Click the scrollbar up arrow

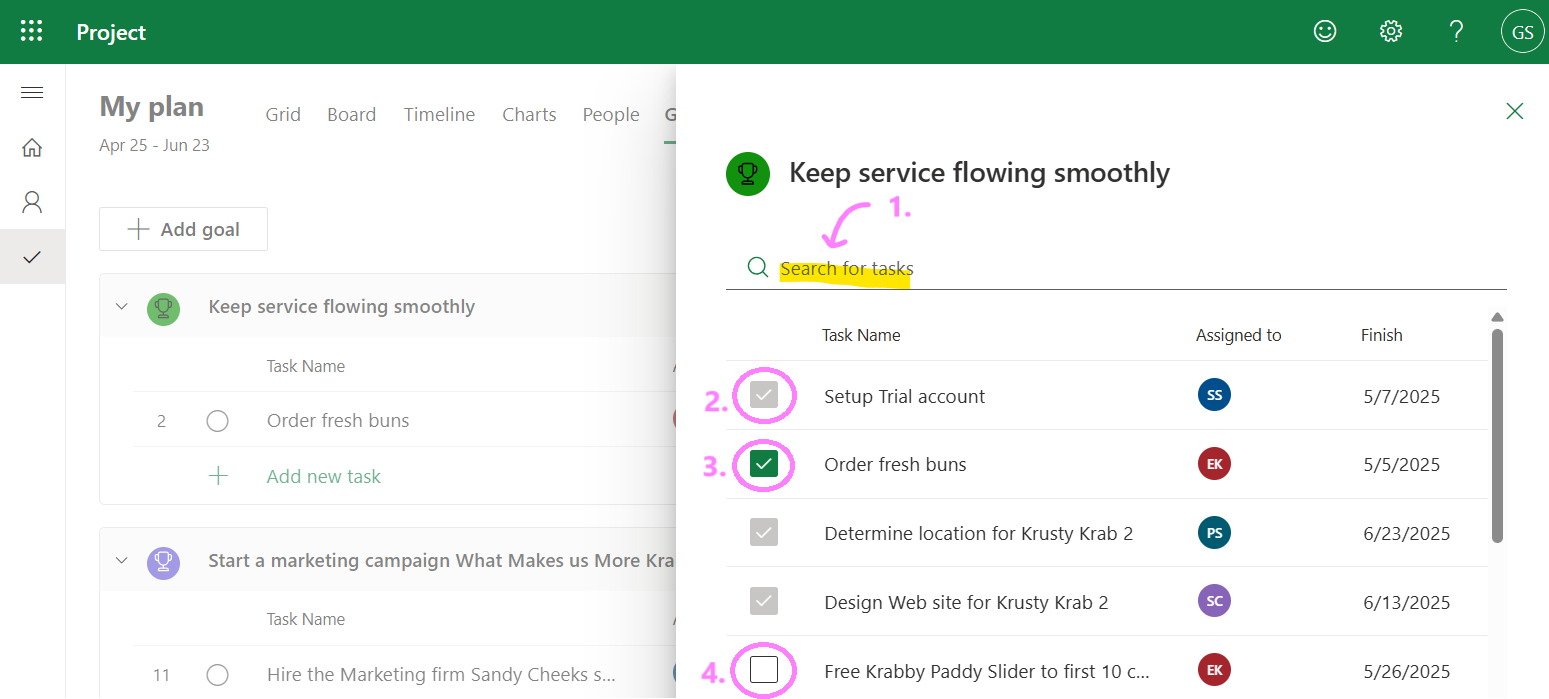(x=1497, y=317)
